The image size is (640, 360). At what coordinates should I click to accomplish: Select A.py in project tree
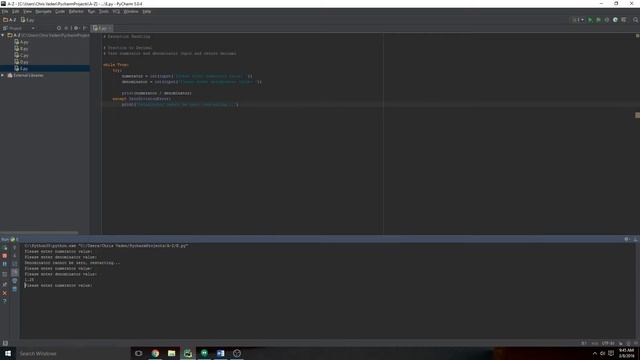[22, 42]
